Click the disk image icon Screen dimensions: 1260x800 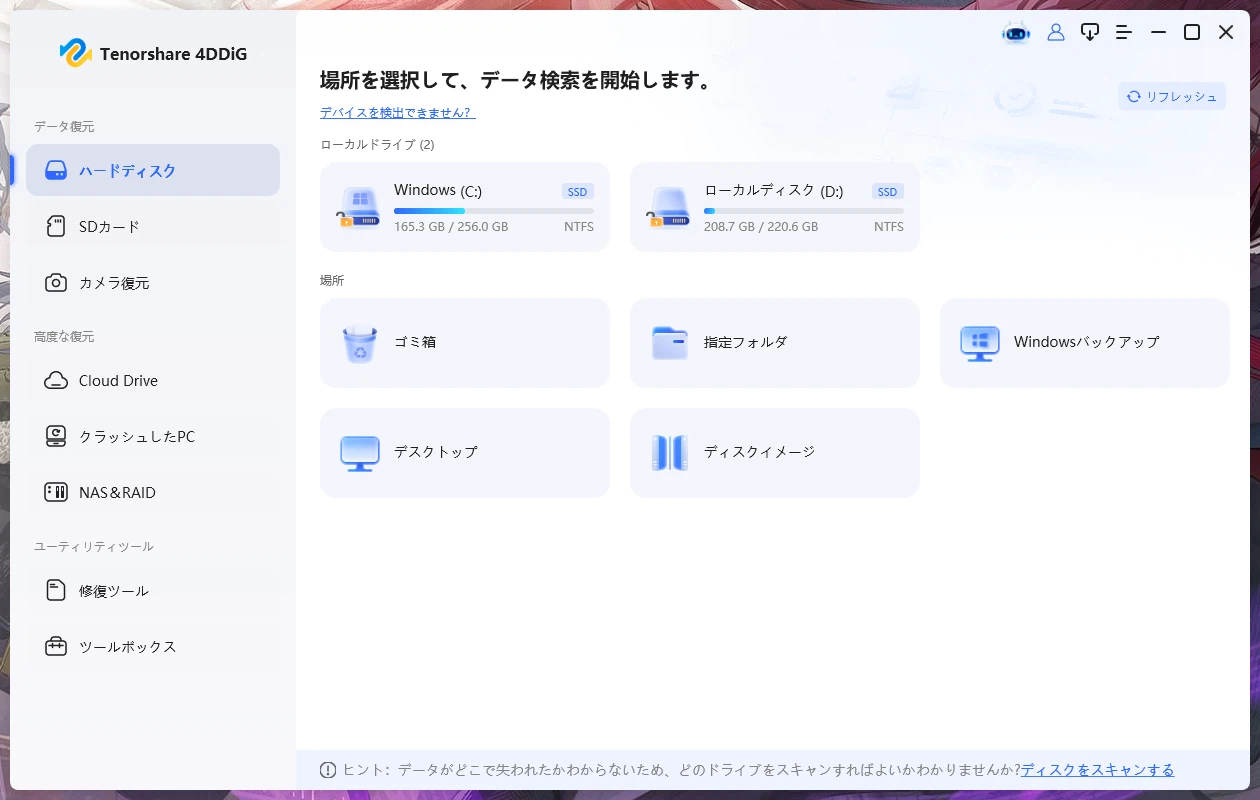pyautogui.click(x=669, y=453)
